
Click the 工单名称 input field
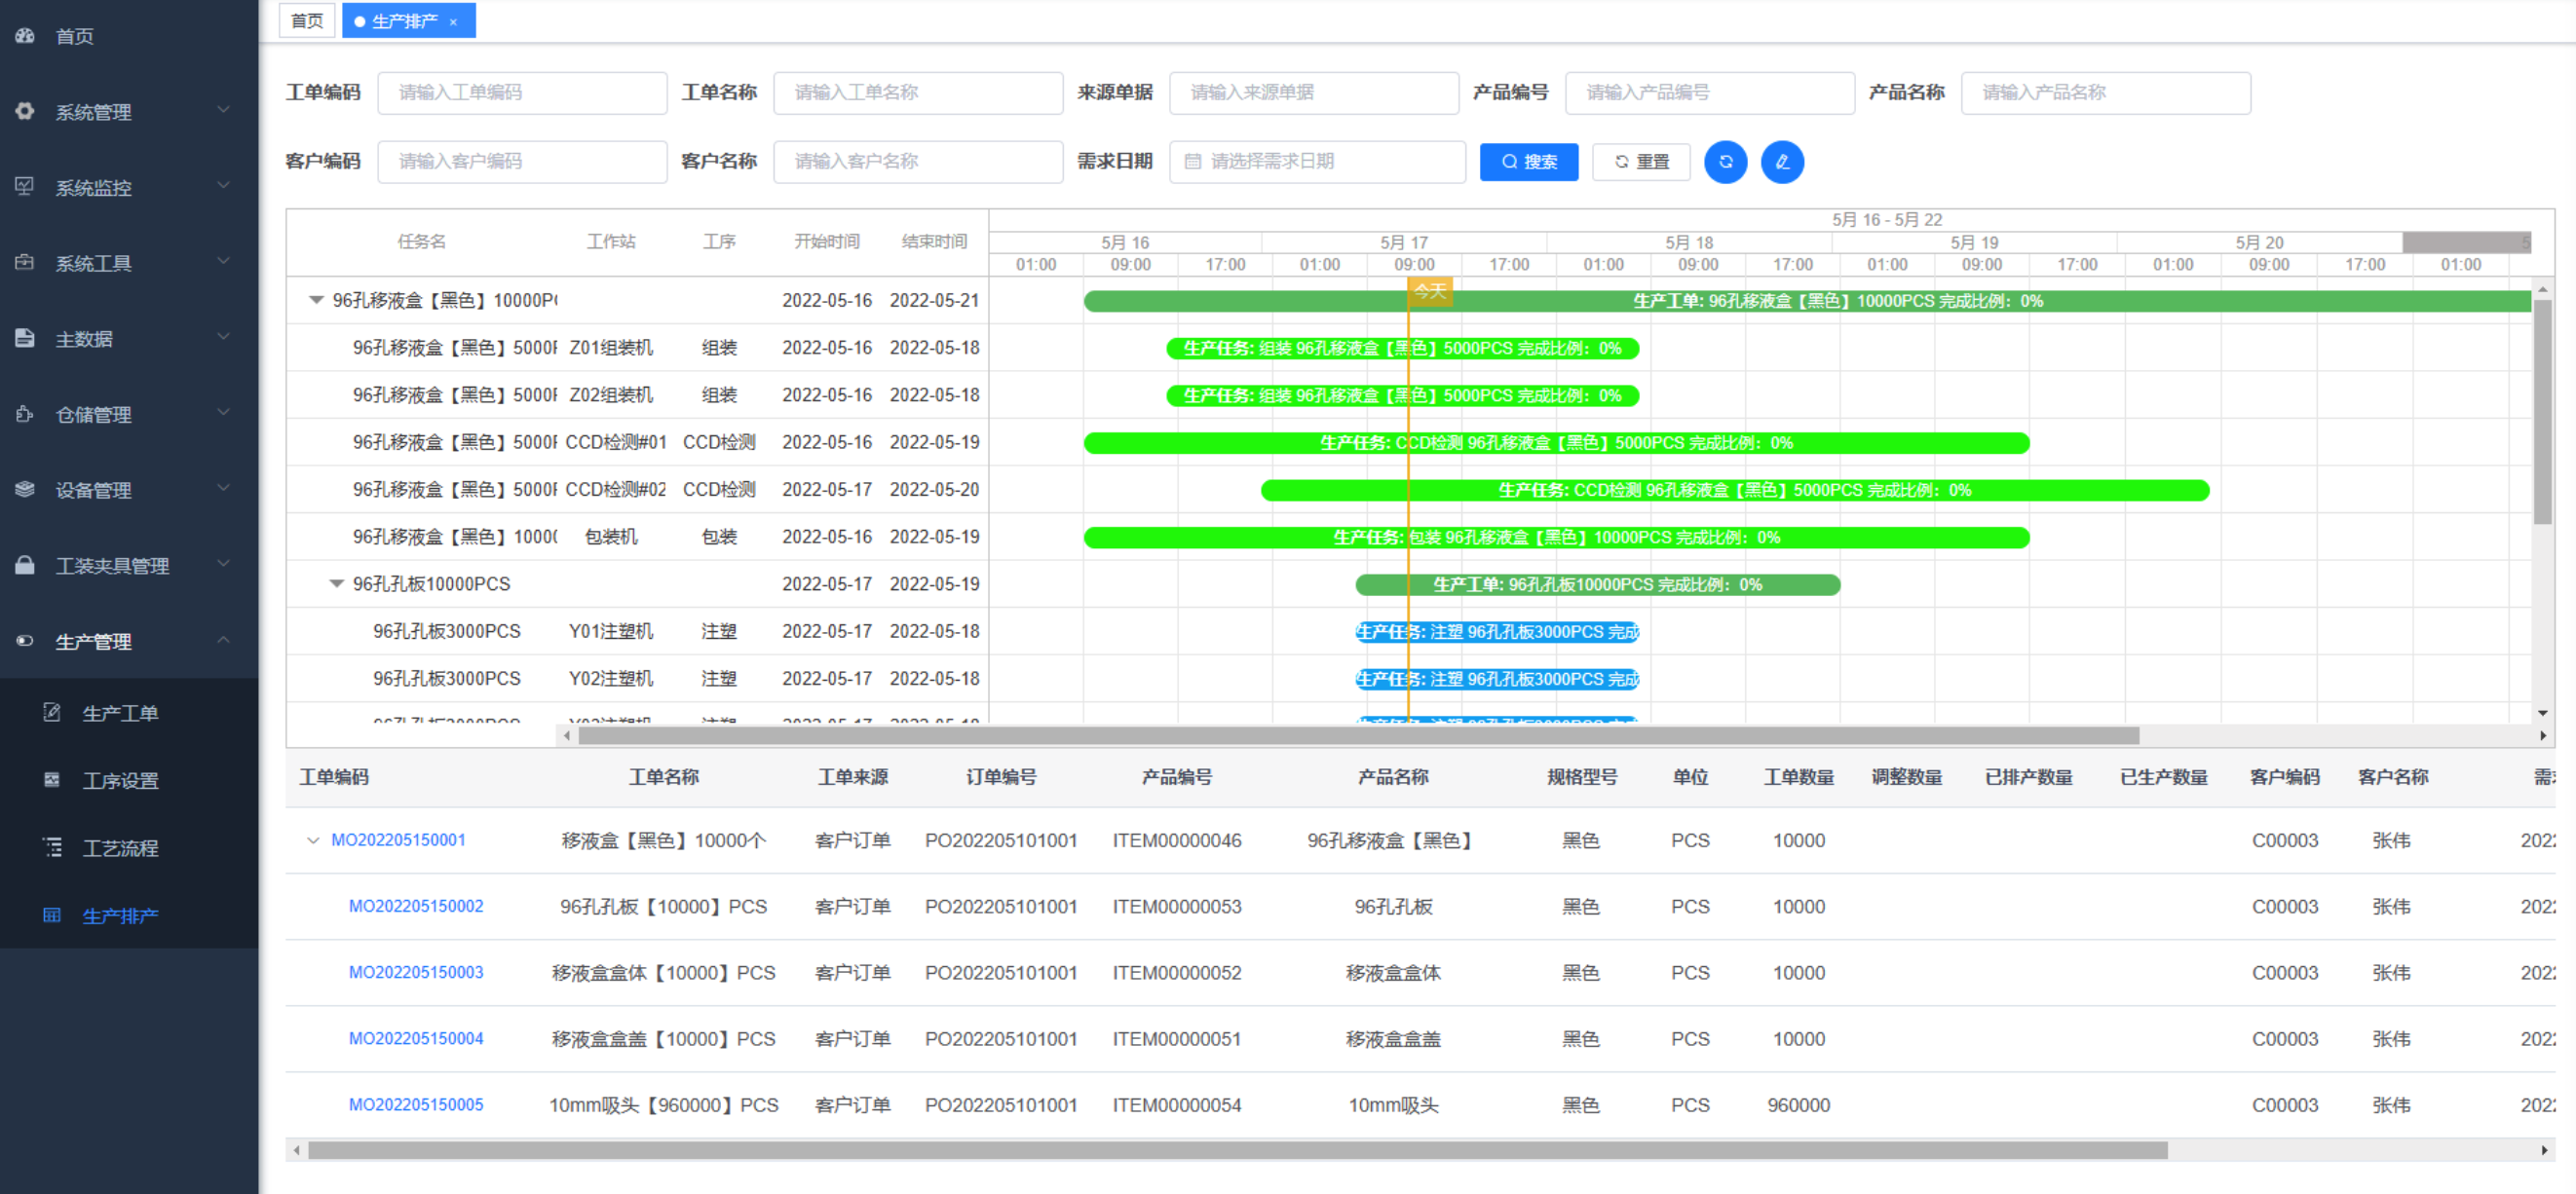pos(918,92)
